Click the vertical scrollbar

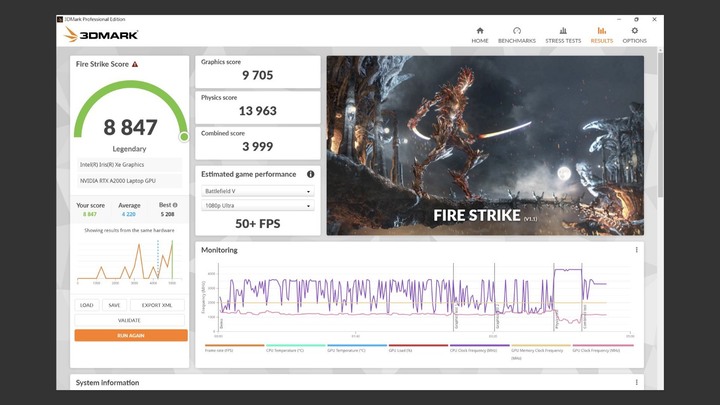pyautogui.click(x=660, y=124)
